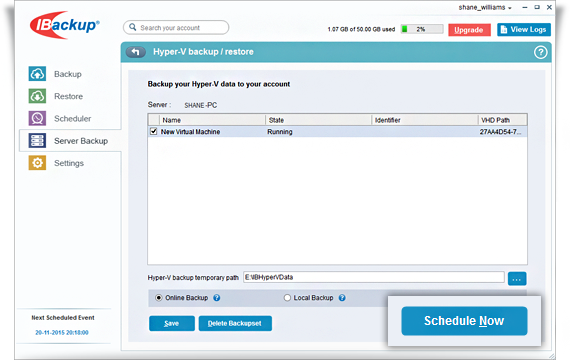Select the New Virtual Machine row name
570x360 pixels.
(190, 132)
